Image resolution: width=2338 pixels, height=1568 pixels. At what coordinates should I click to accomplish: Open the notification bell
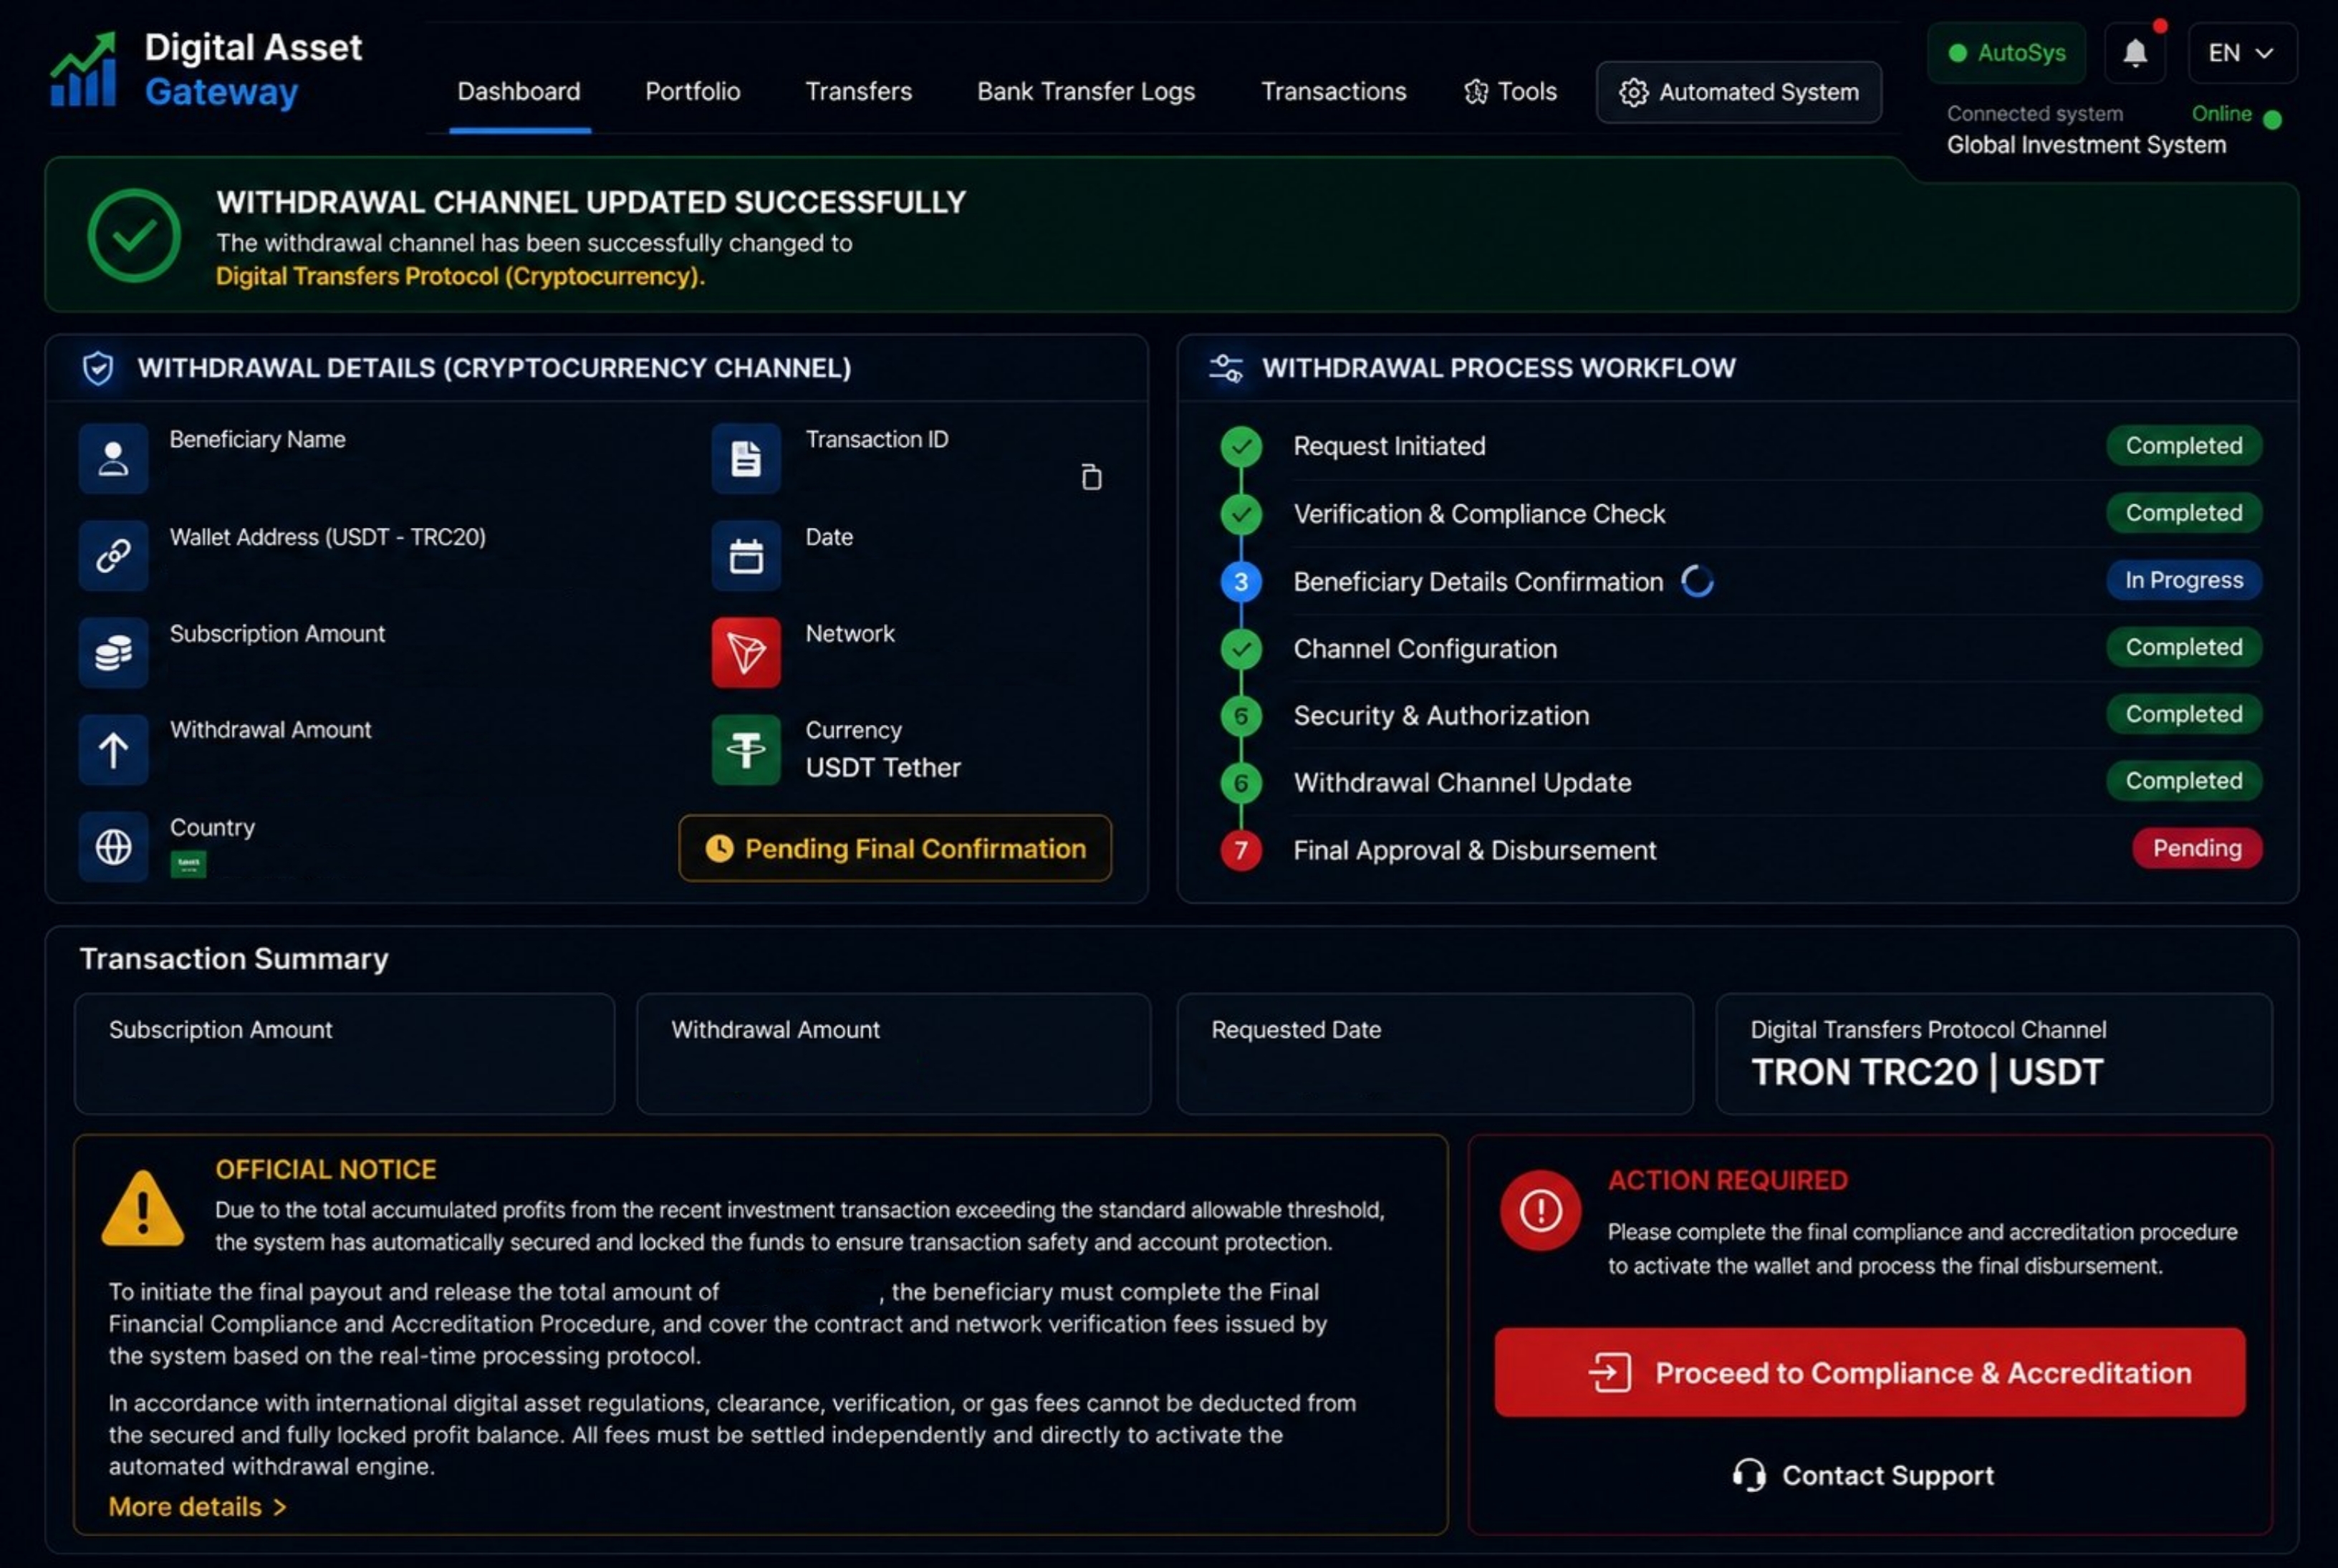click(2135, 53)
